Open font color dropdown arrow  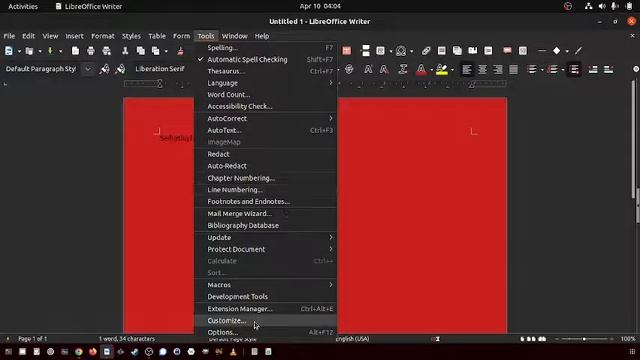point(431,70)
